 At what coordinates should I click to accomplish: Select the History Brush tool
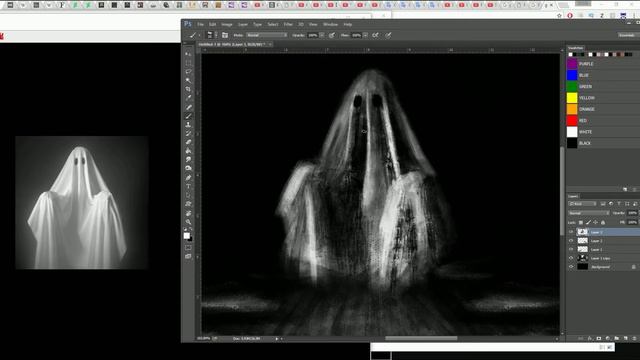(188, 133)
